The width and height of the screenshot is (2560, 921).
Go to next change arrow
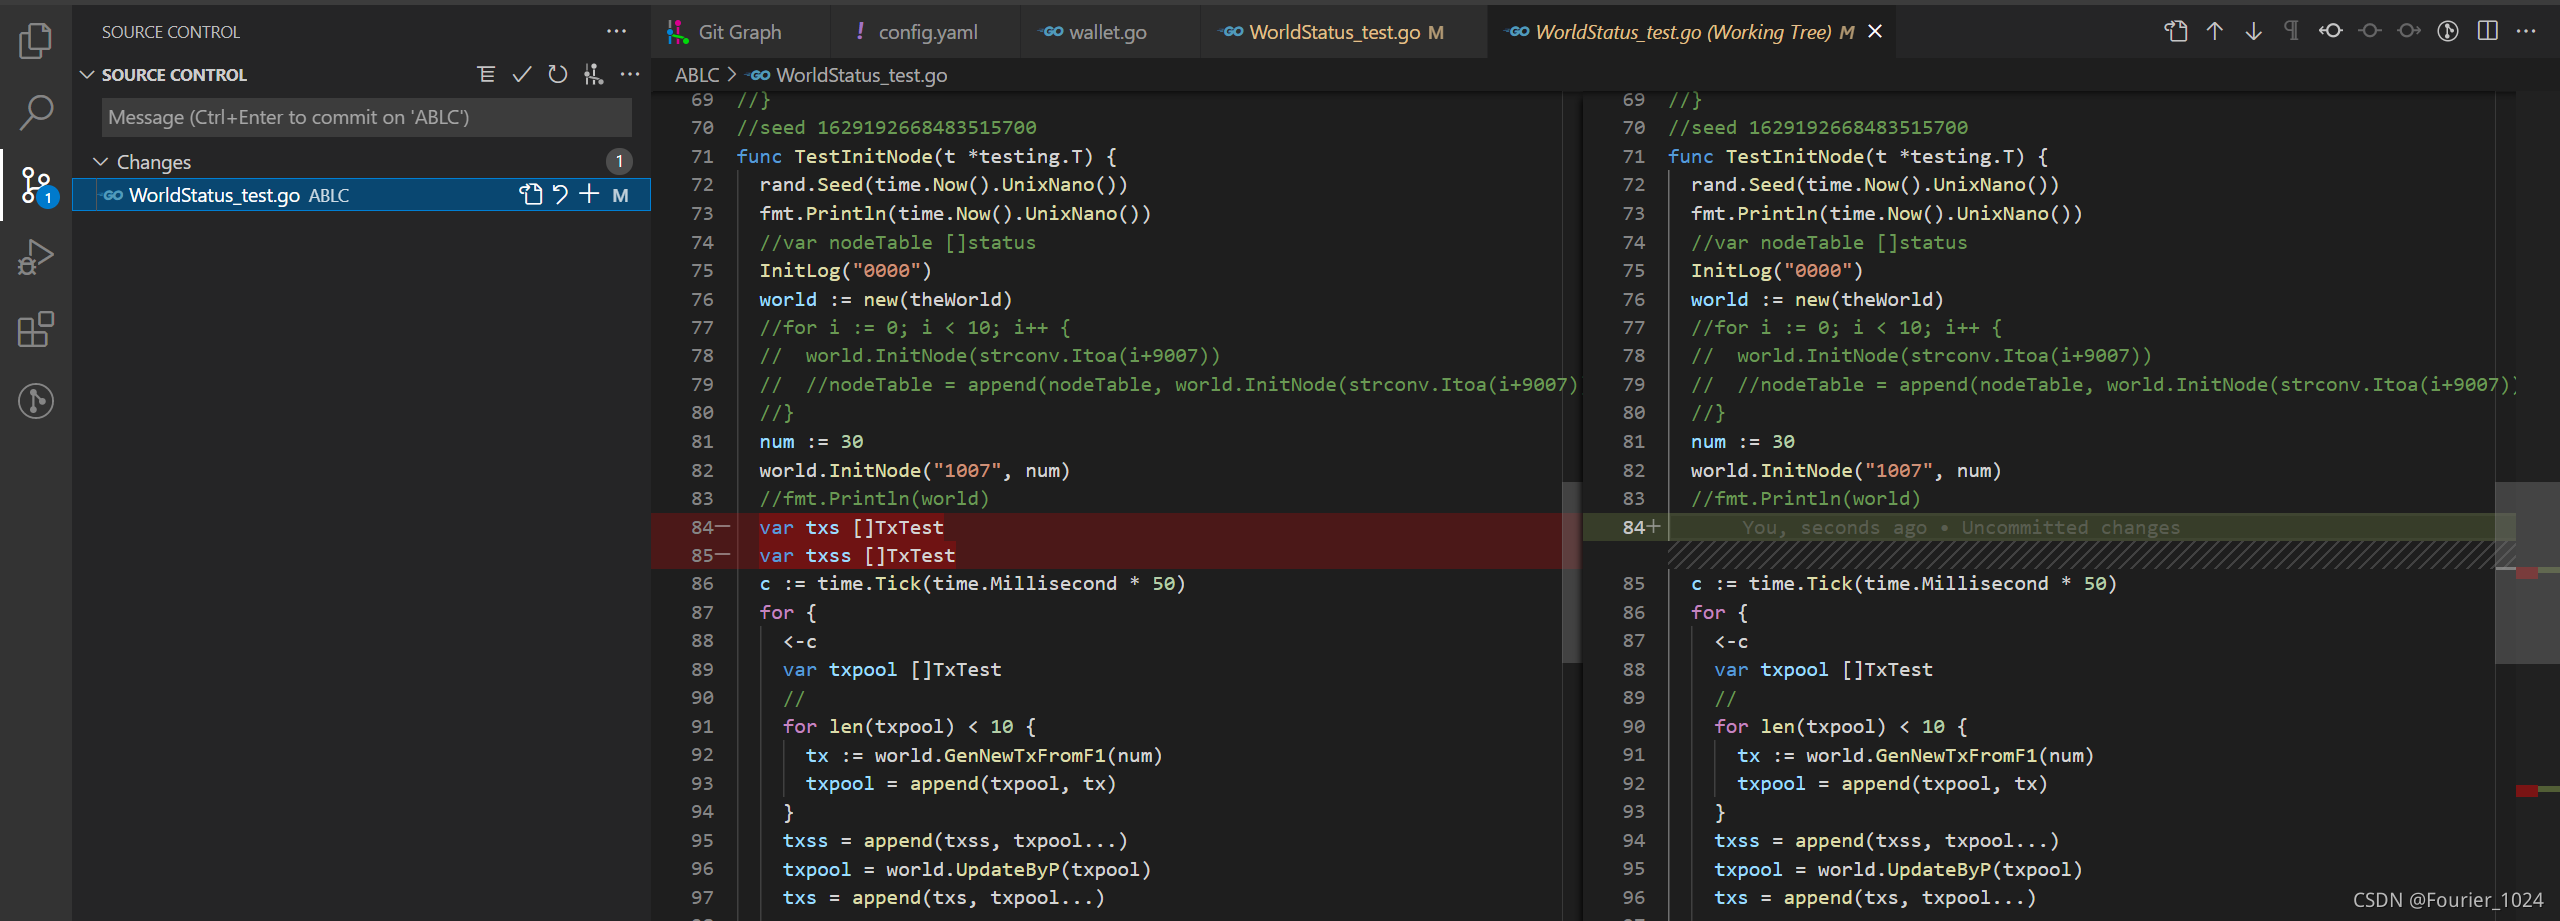click(2253, 31)
